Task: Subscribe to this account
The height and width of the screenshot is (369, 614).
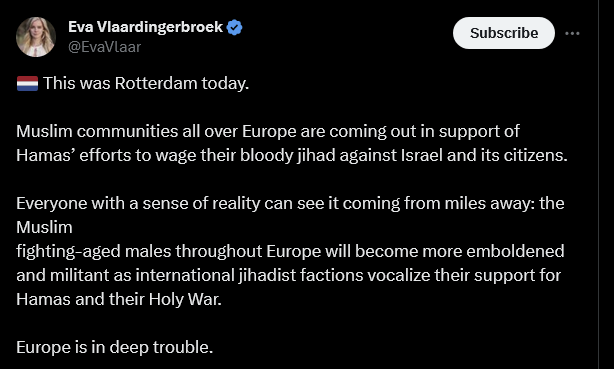Action: point(504,33)
